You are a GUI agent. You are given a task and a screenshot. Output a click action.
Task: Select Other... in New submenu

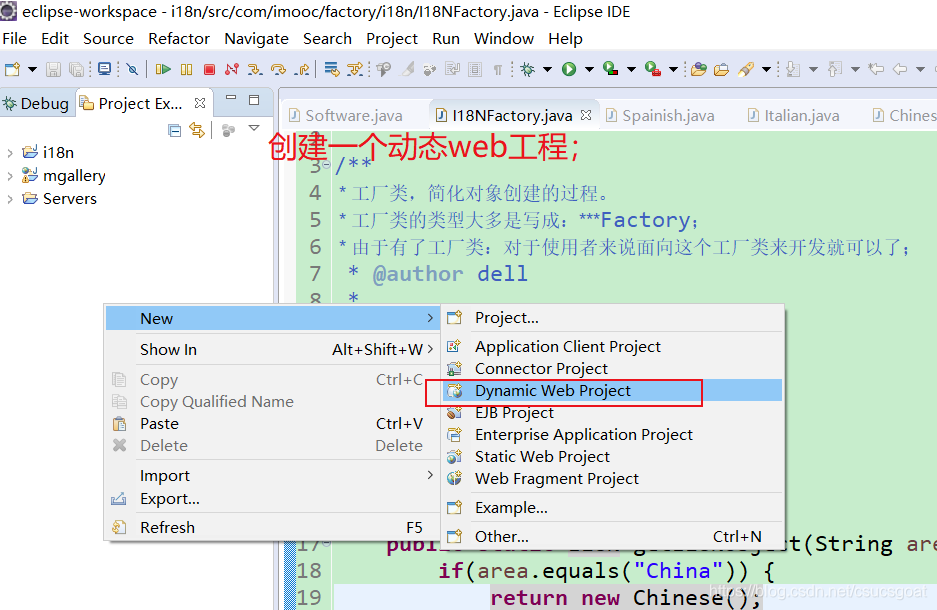click(613, 537)
